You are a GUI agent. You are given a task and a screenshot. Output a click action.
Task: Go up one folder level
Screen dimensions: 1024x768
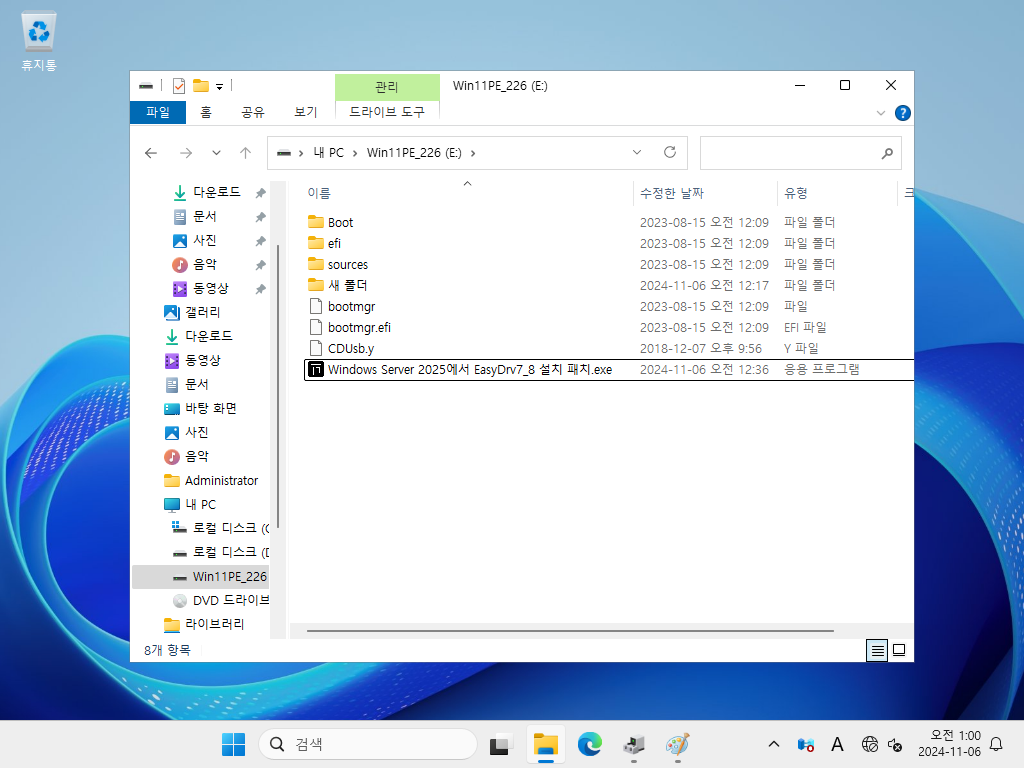coord(246,153)
